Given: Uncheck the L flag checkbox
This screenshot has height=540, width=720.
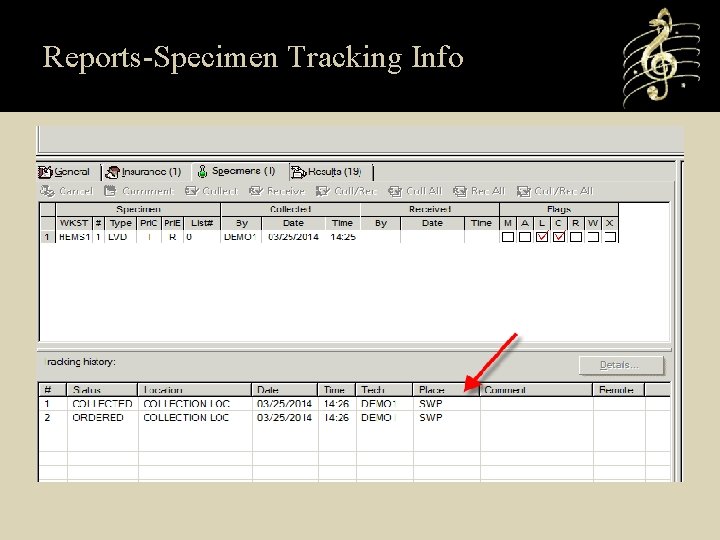Looking at the screenshot, I should [x=542, y=237].
